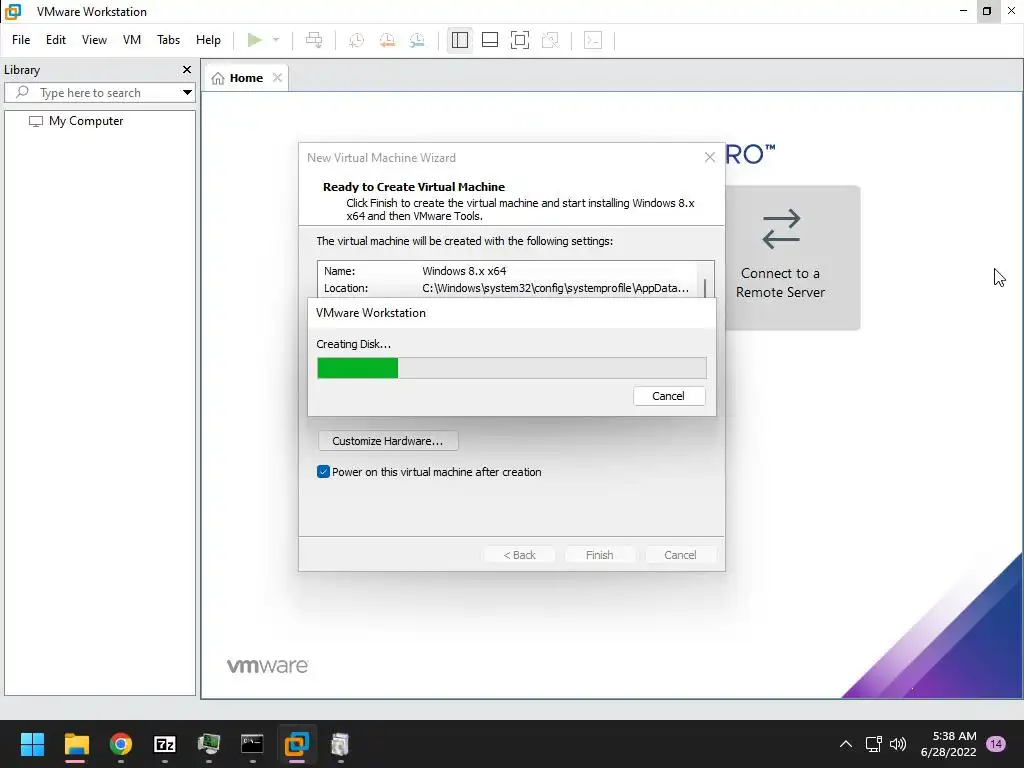Open the library search filter dropdown
Viewport: 1024px width, 768px height.
pos(187,92)
